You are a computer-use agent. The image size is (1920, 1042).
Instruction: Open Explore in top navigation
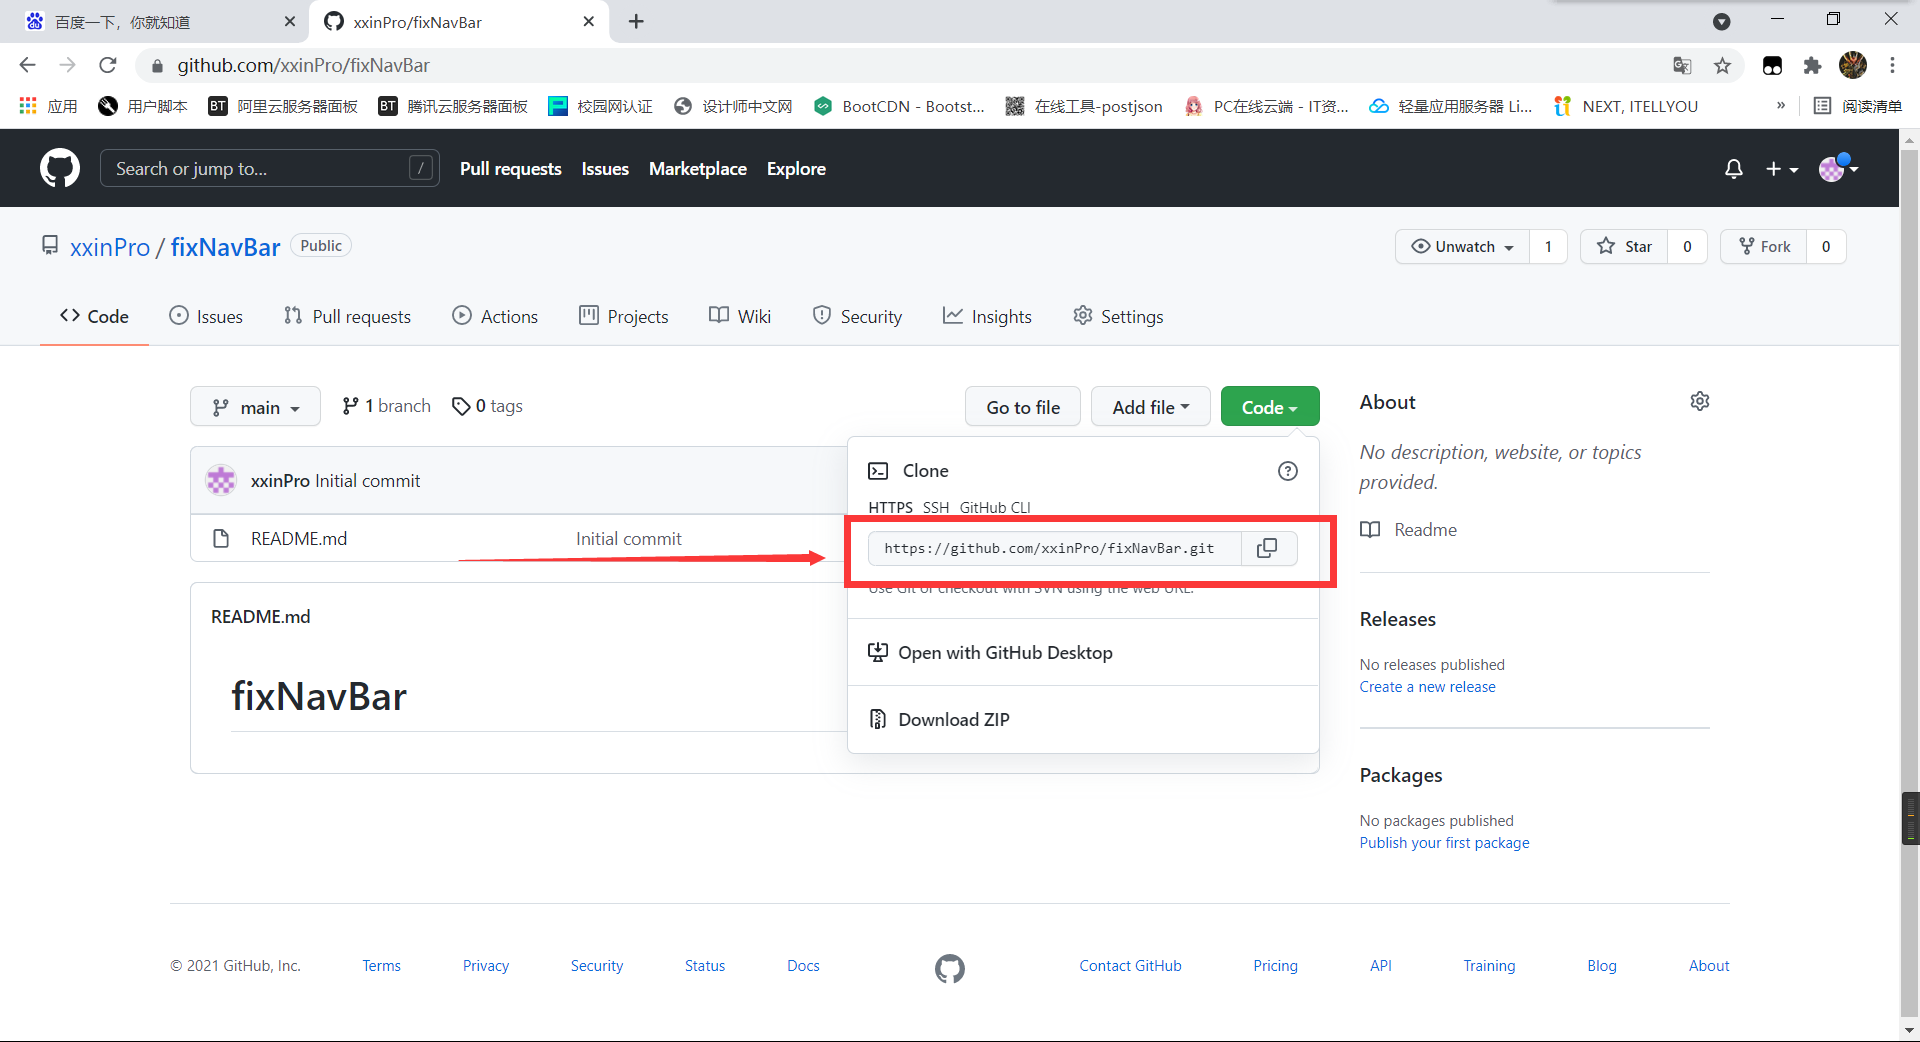tap(796, 168)
